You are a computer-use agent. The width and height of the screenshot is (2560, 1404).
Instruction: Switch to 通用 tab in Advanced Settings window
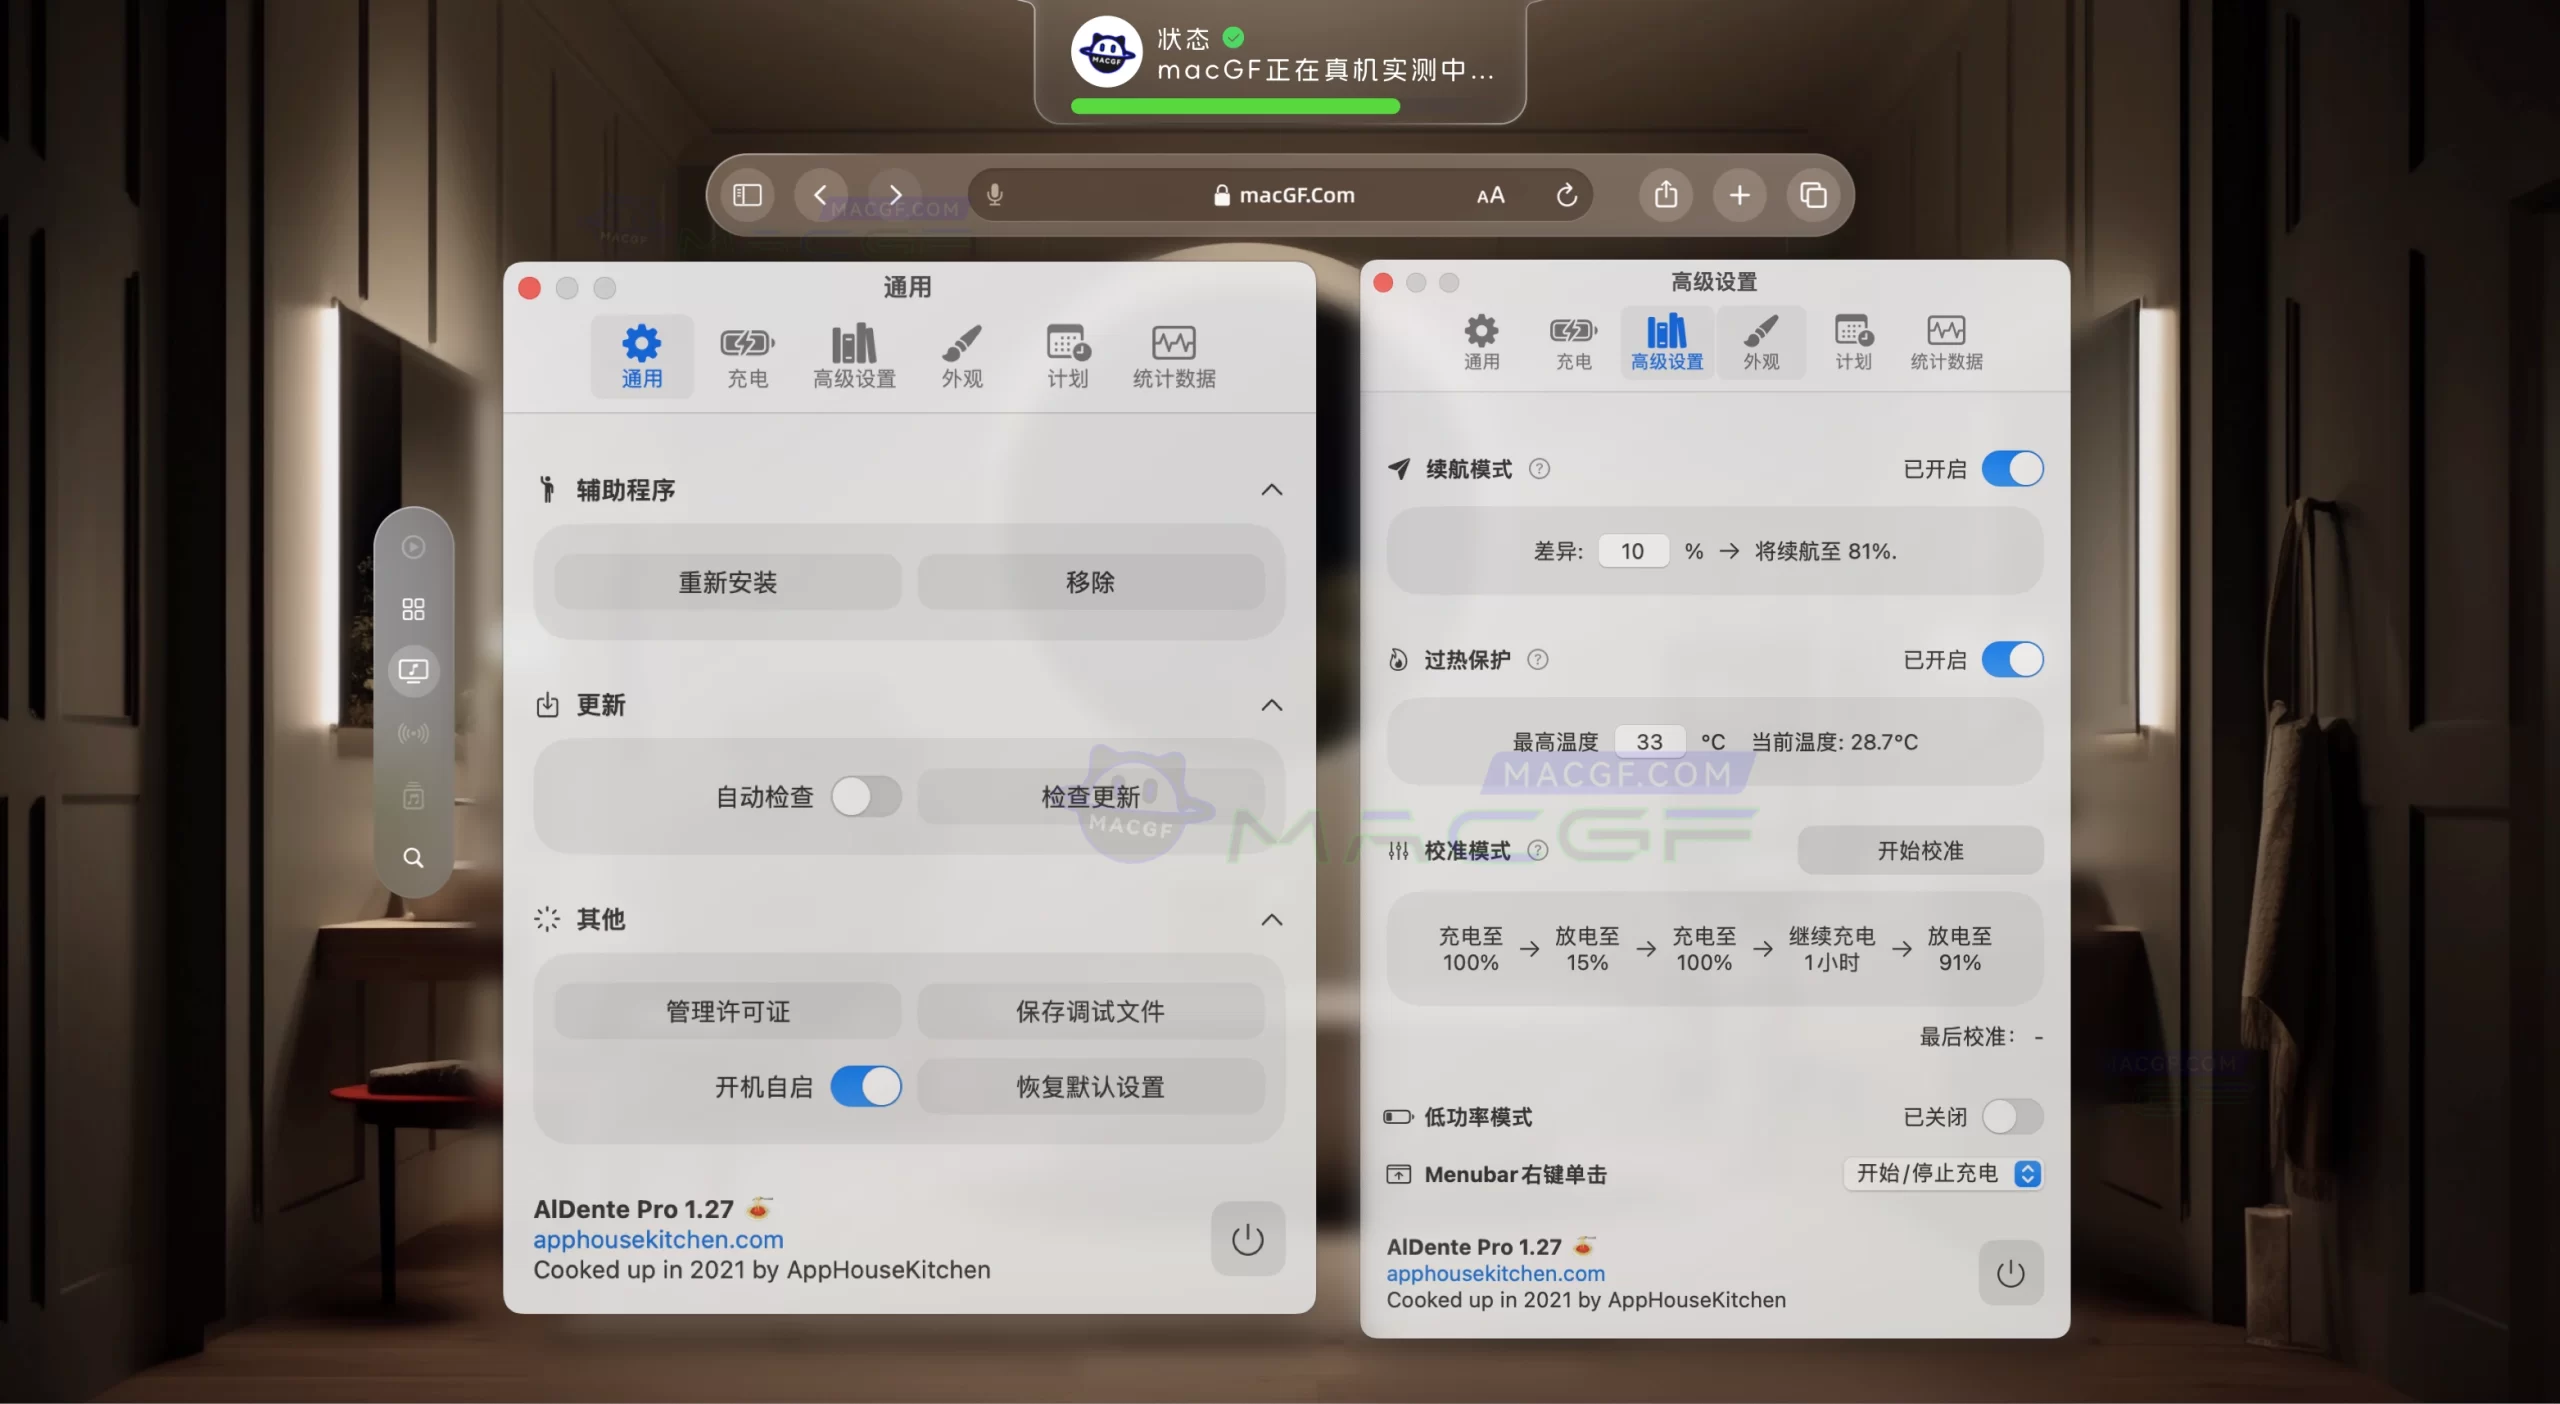(1481, 342)
